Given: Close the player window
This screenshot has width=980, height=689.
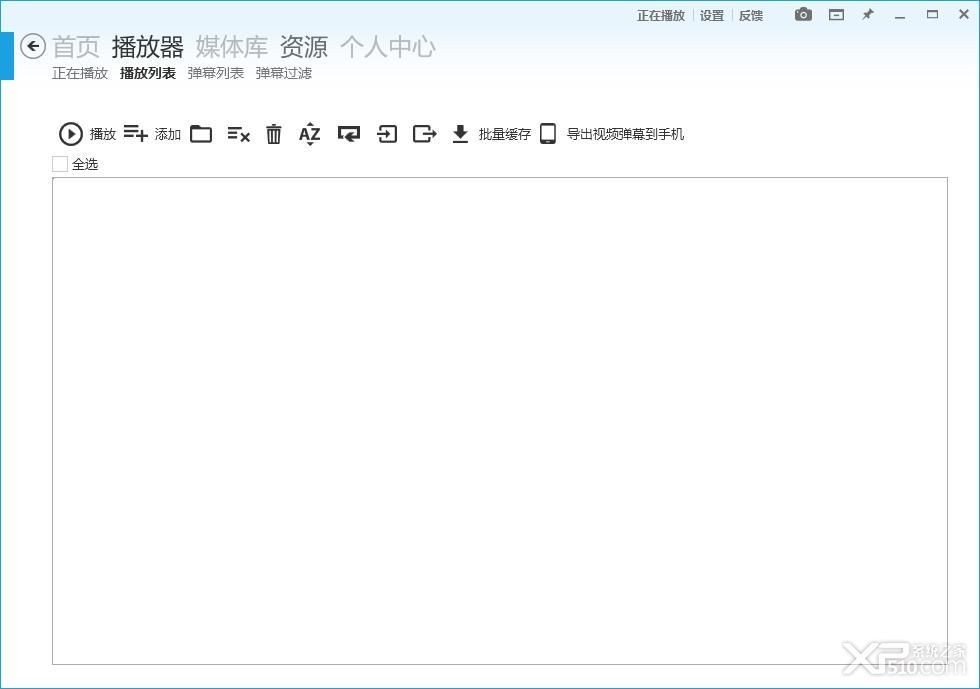Looking at the screenshot, I should point(964,14).
